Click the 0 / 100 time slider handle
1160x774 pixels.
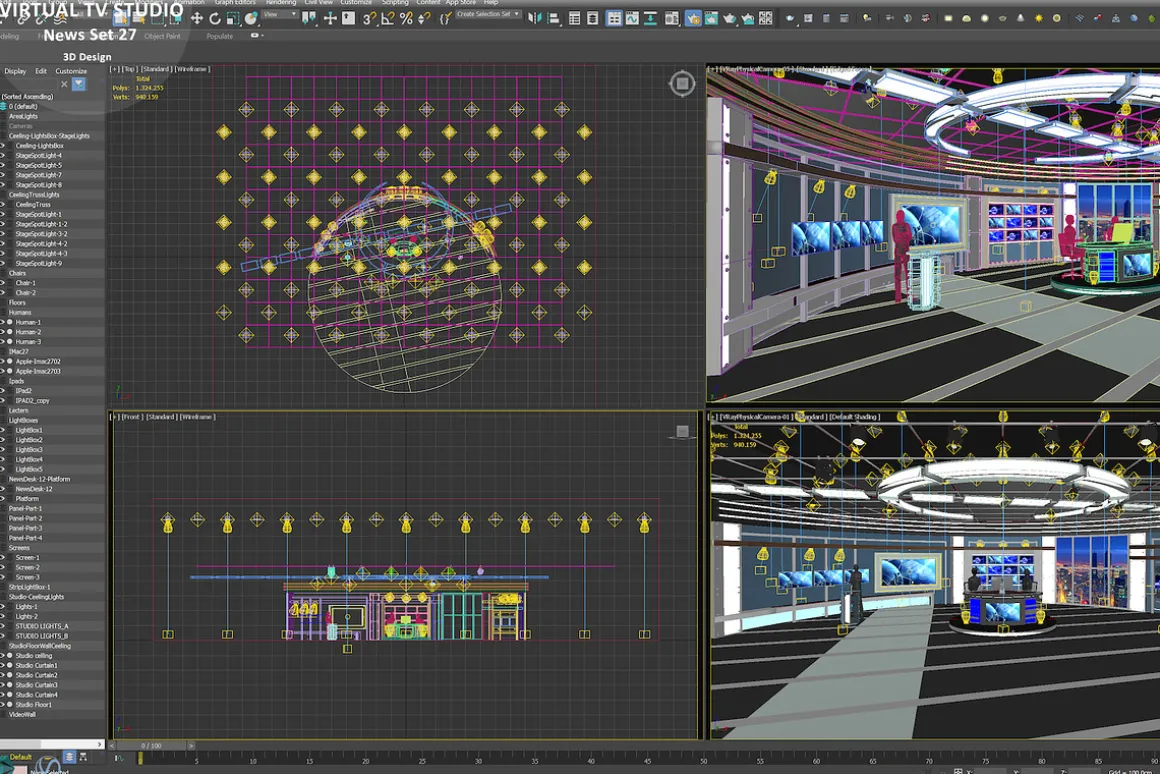[151, 746]
